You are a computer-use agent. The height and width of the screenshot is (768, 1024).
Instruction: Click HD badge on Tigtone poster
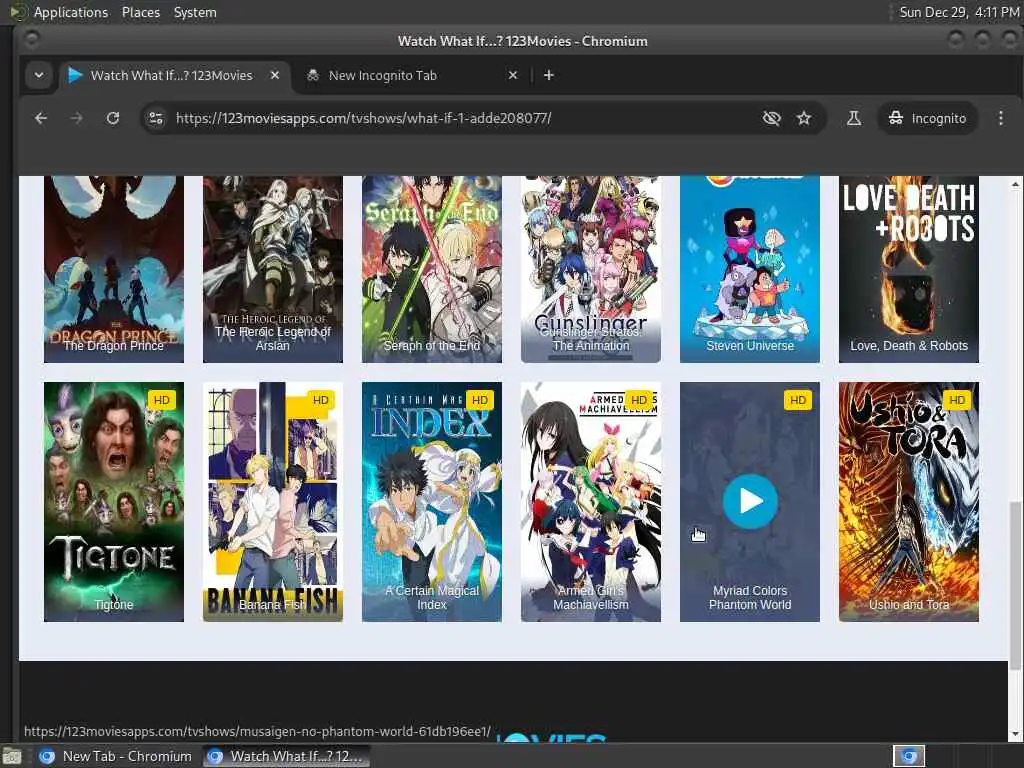click(x=161, y=400)
